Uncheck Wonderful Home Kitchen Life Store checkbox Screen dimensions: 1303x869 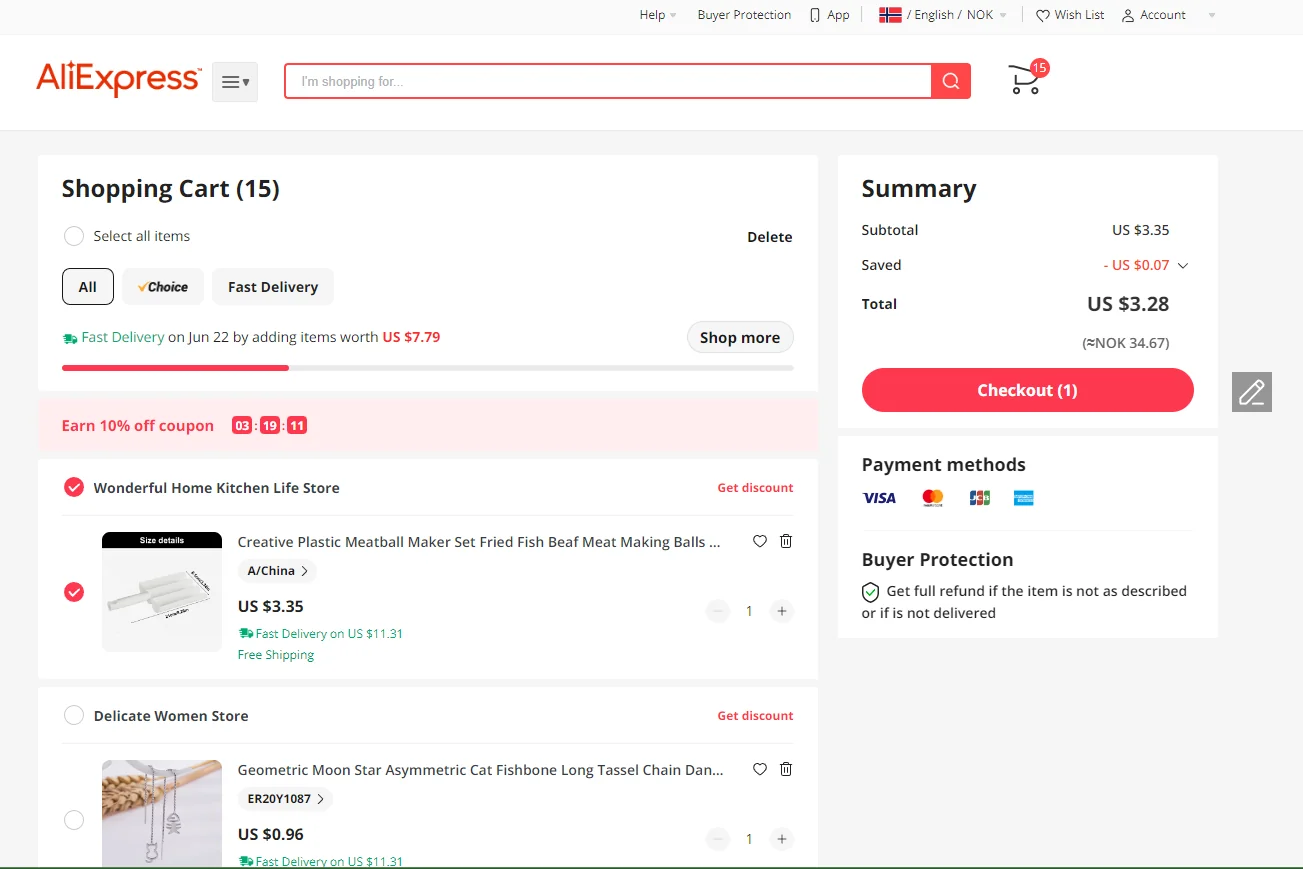coord(74,487)
